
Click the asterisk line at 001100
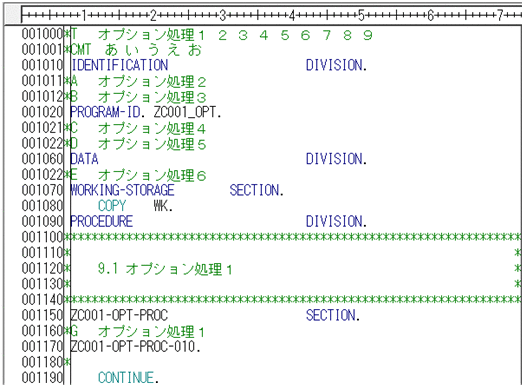(x=293, y=237)
